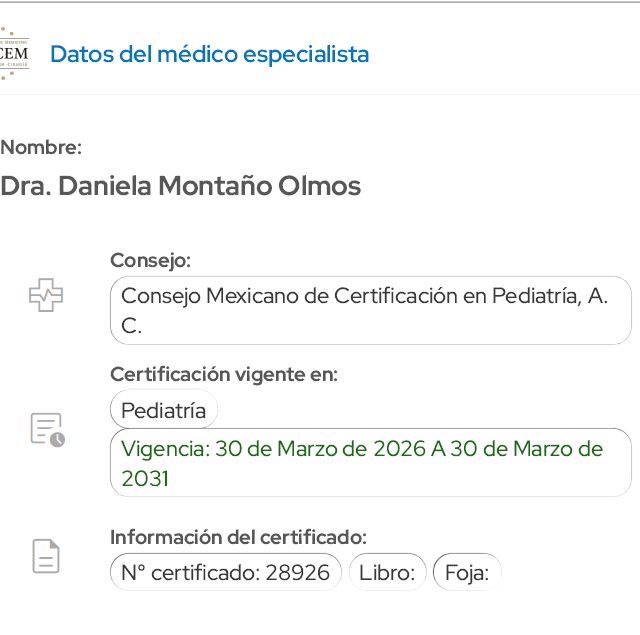Click the 'Libro:' chip
Viewport: 640px width, 635px height.
(x=387, y=572)
